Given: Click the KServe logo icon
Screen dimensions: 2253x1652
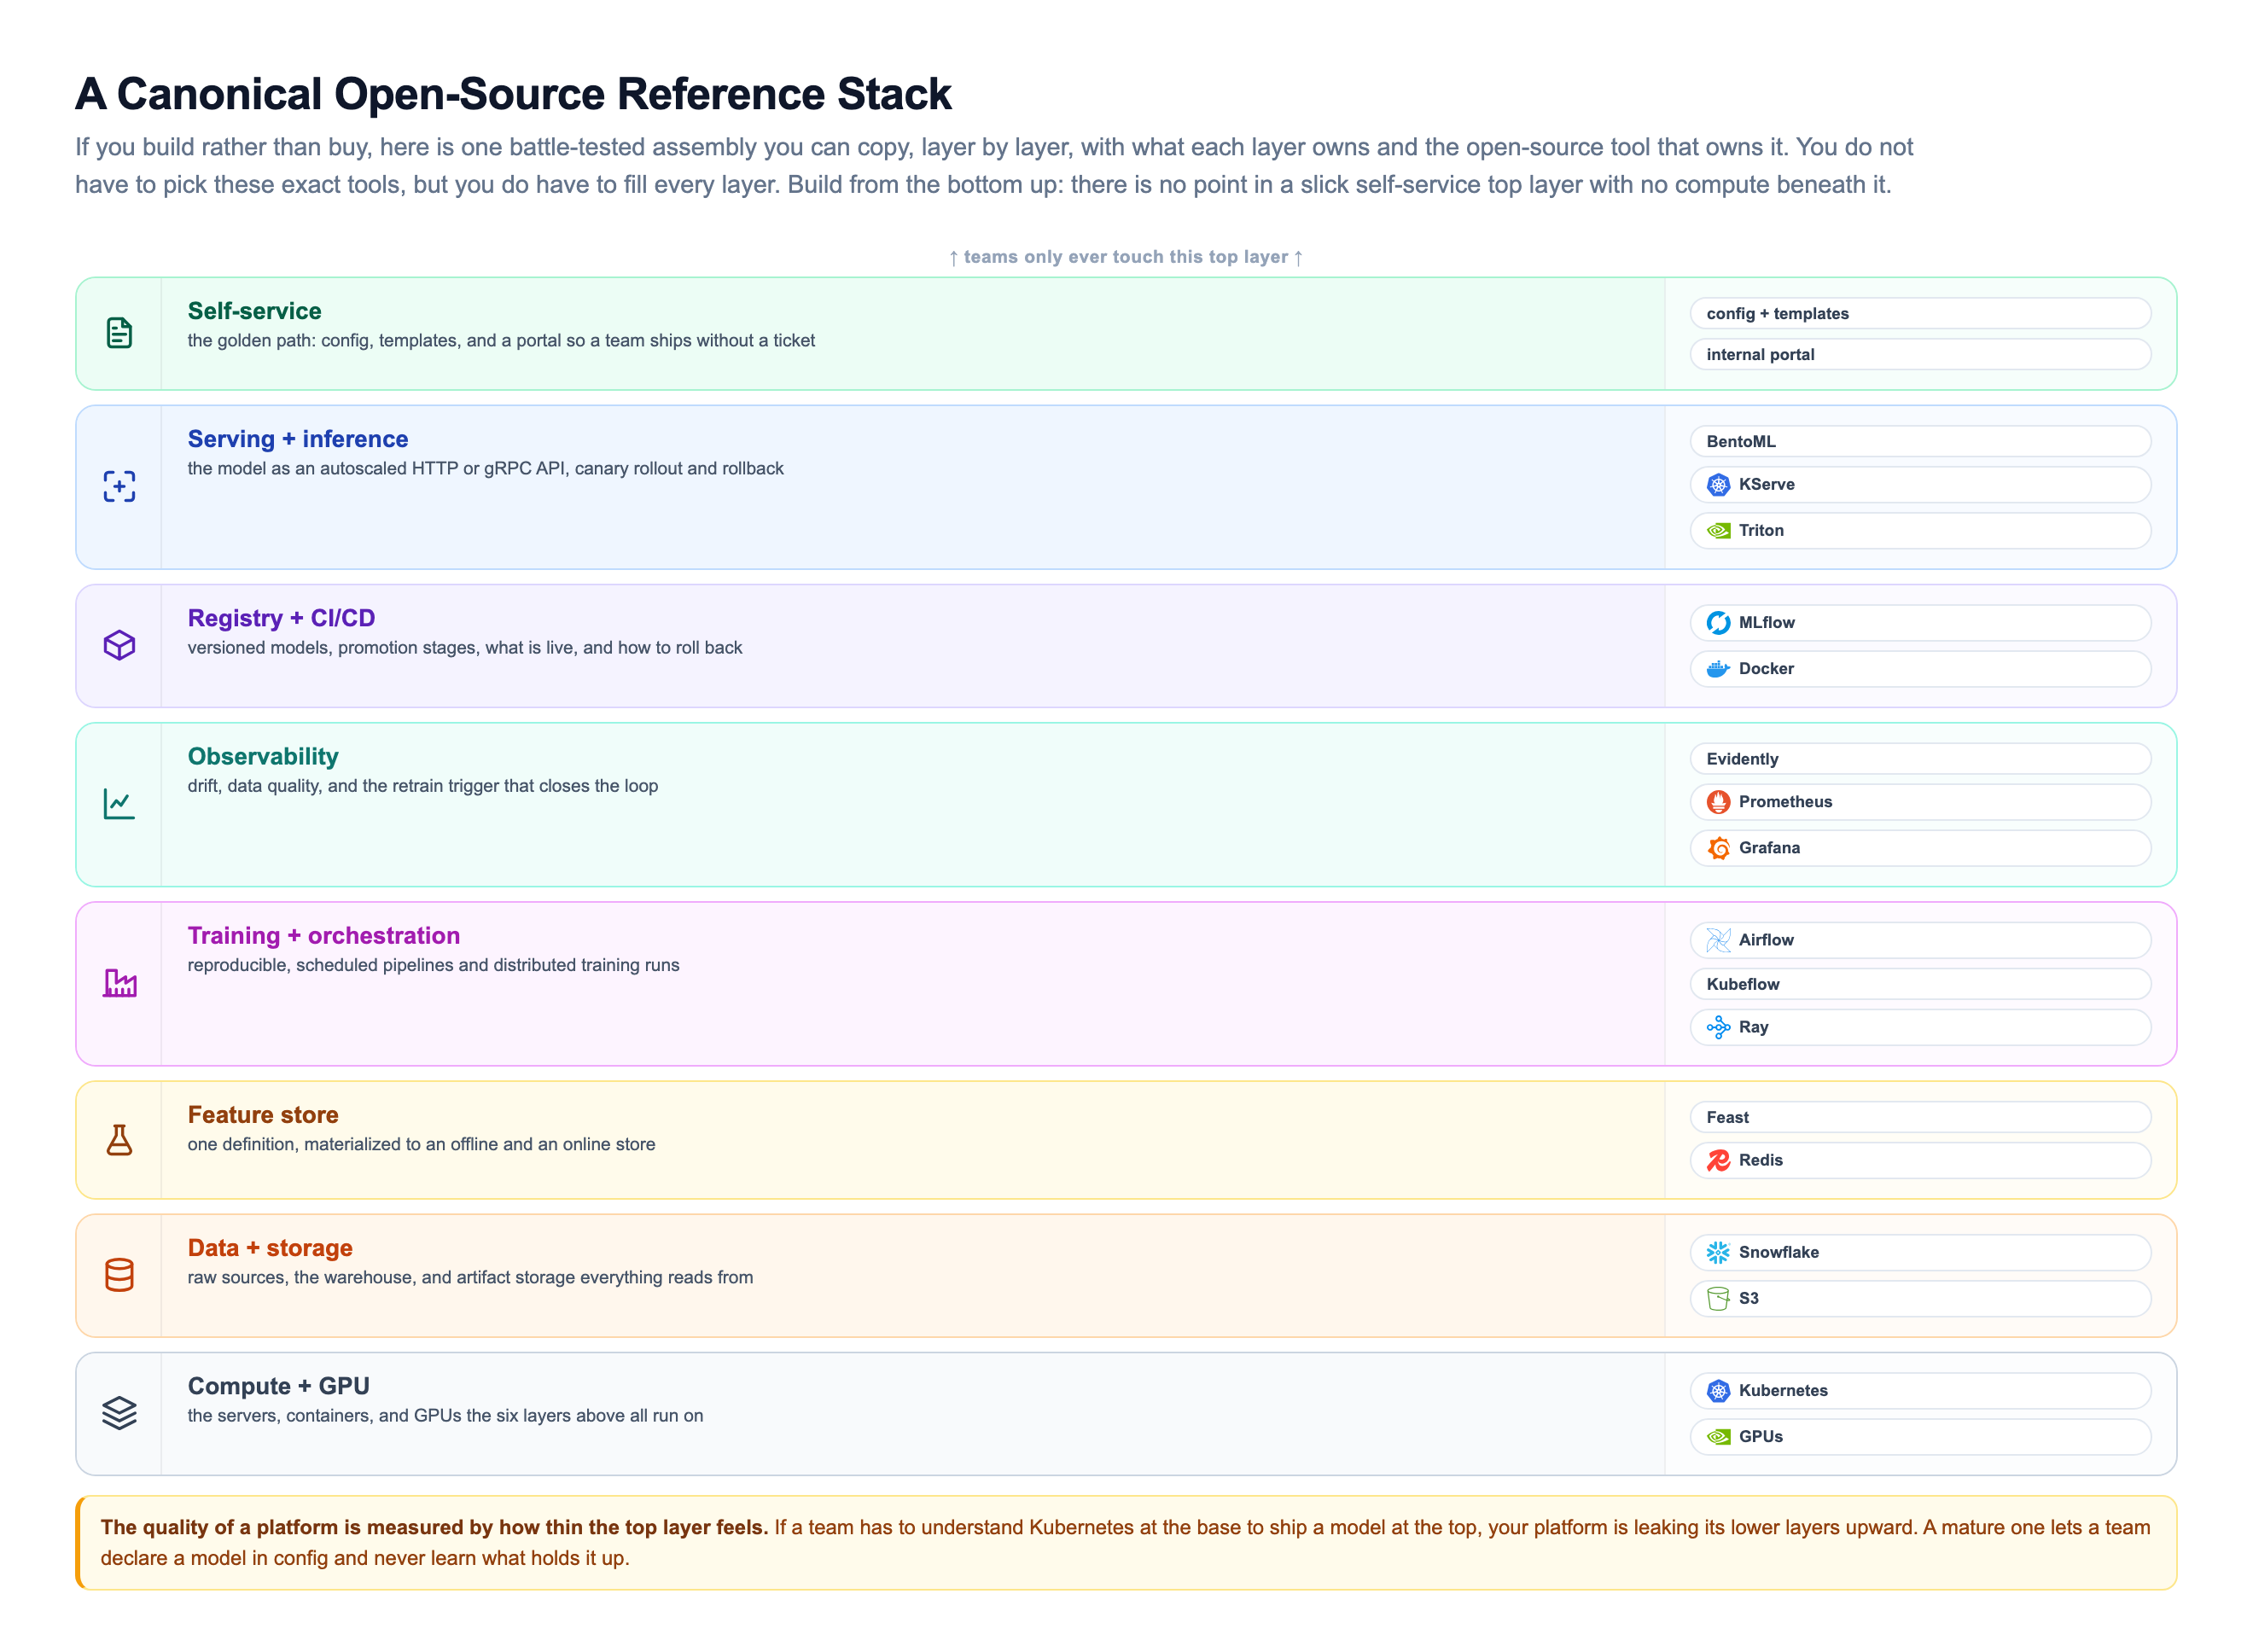Looking at the screenshot, I should click(x=1718, y=485).
